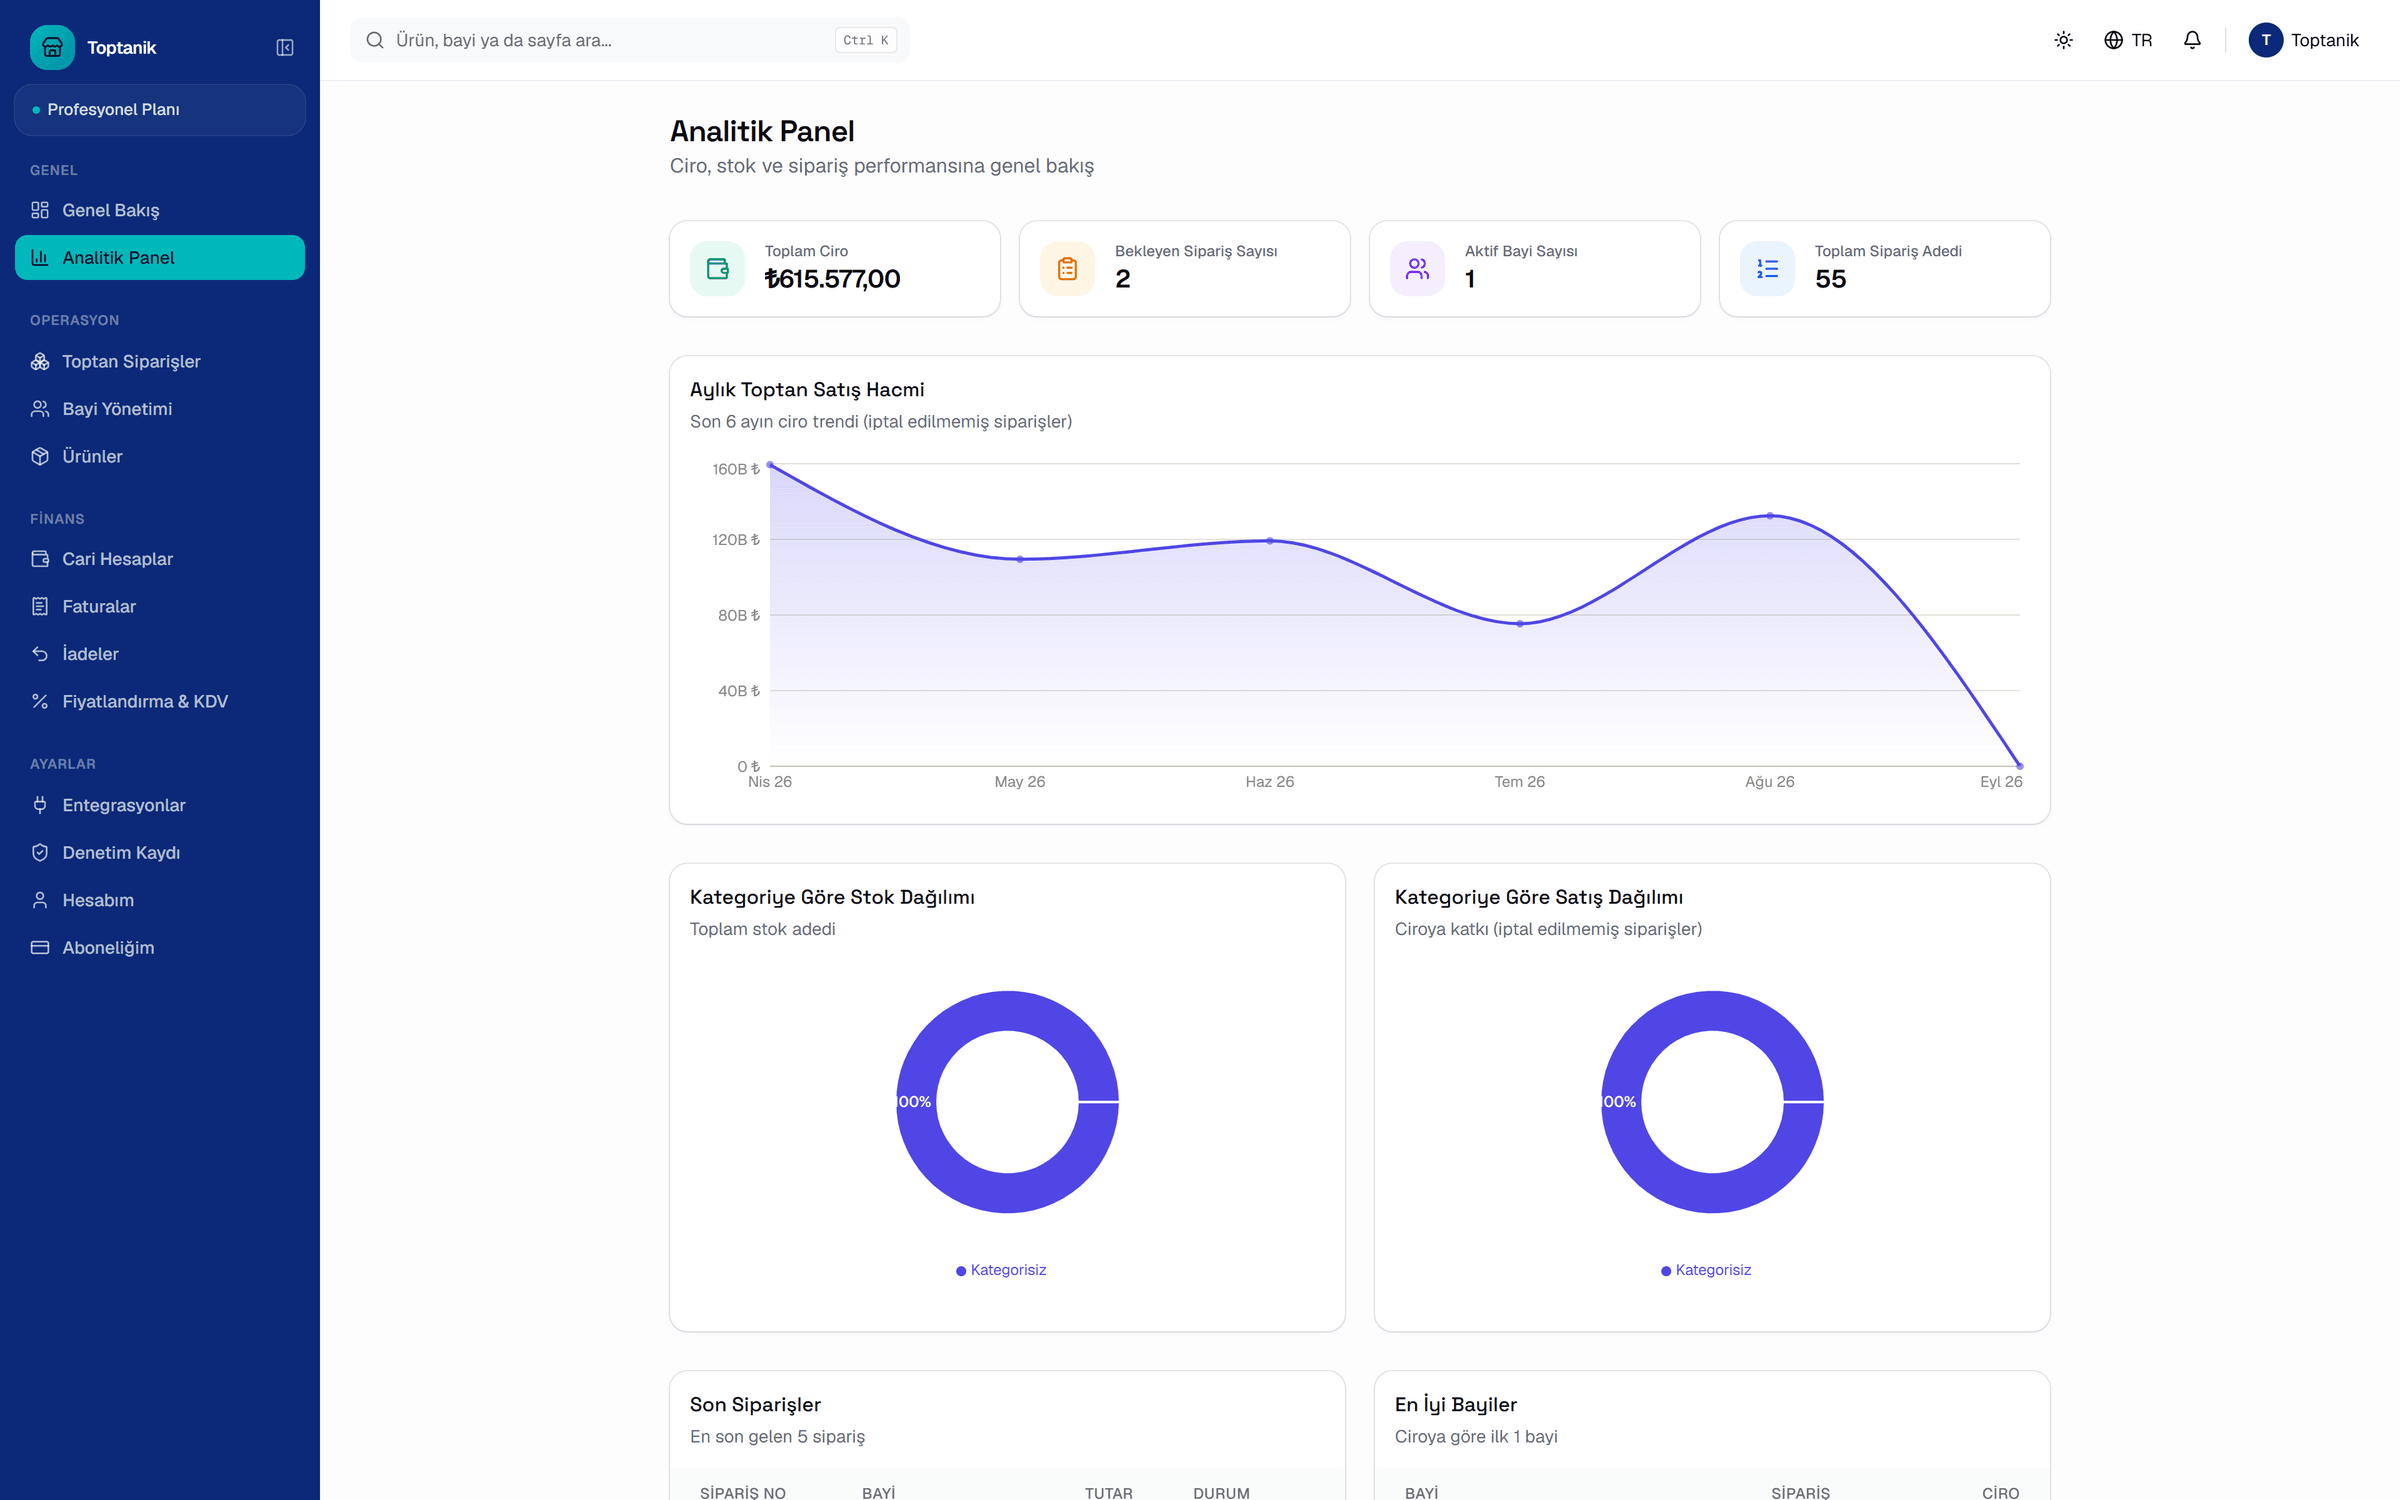2400x1500 pixels.
Task: Click the Toptanik storefront logo icon
Action: [52, 47]
